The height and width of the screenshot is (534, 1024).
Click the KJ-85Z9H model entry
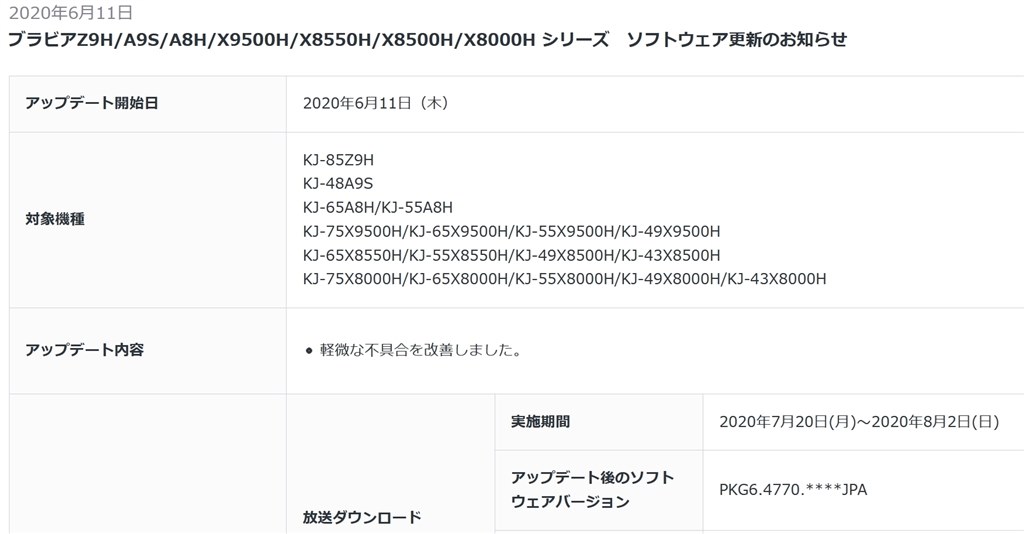[338, 160]
